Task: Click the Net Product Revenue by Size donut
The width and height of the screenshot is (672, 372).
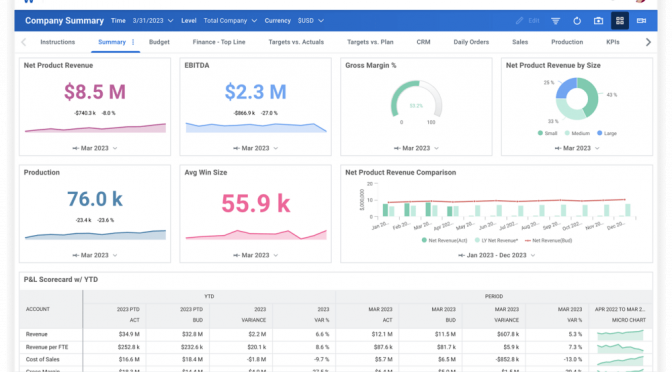Action: (x=577, y=99)
